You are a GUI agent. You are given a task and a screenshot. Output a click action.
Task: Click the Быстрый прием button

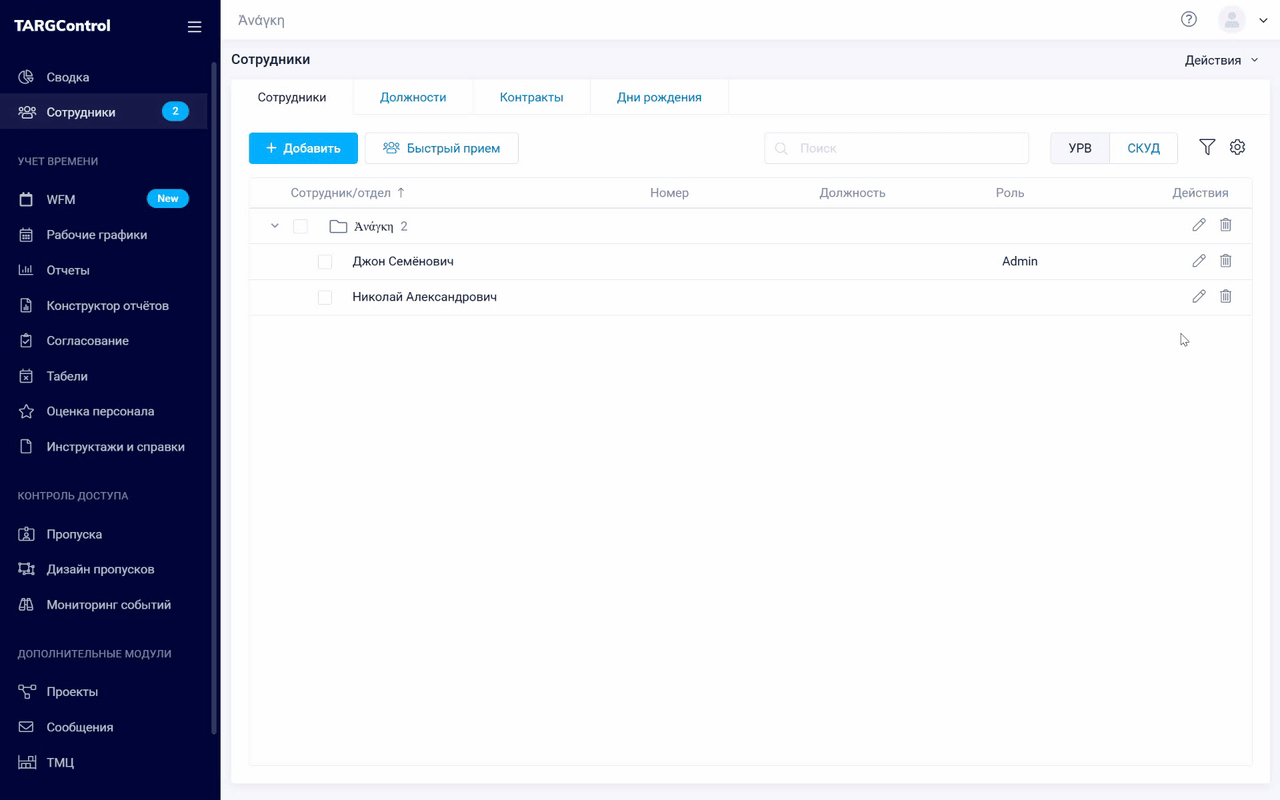pos(441,148)
